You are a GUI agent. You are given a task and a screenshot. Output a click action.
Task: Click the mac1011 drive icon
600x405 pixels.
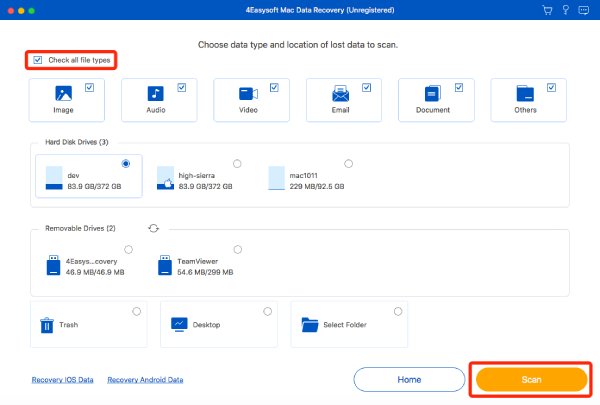[x=276, y=178]
